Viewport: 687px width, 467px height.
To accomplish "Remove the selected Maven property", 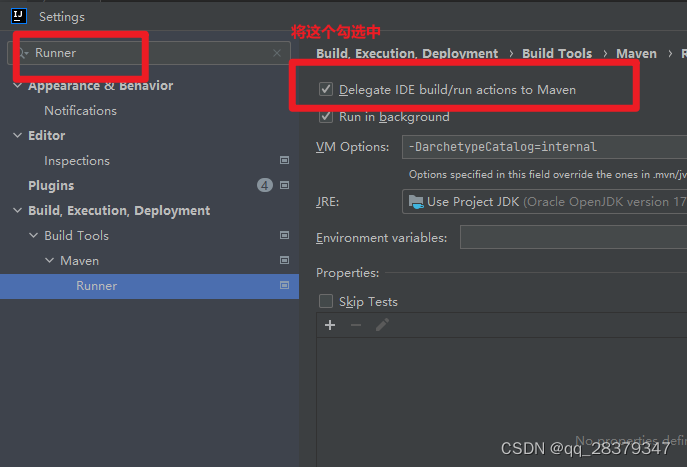I will click(356, 325).
